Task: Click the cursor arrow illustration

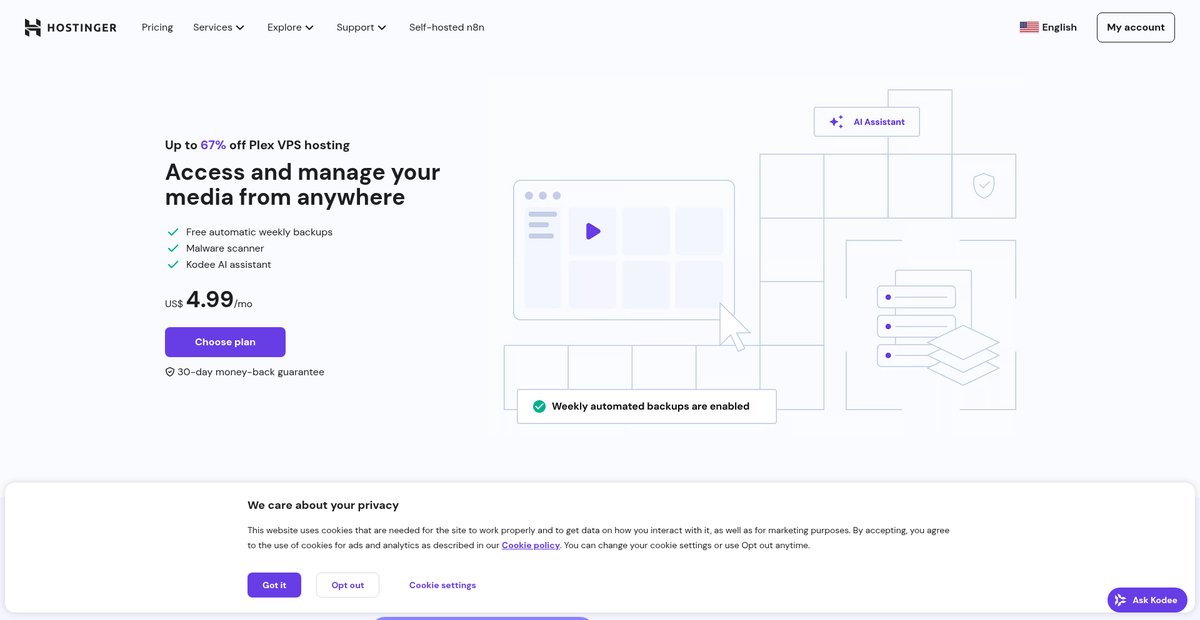Action: (x=734, y=327)
